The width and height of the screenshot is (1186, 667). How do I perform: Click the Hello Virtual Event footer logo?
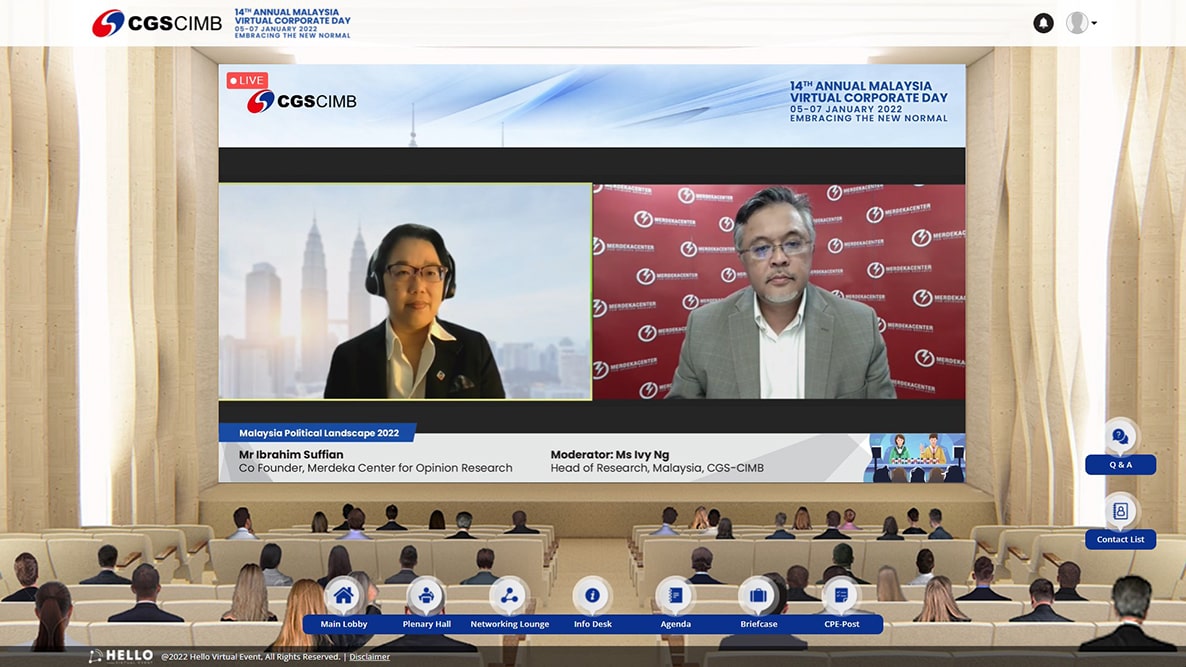[x=121, y=656]
